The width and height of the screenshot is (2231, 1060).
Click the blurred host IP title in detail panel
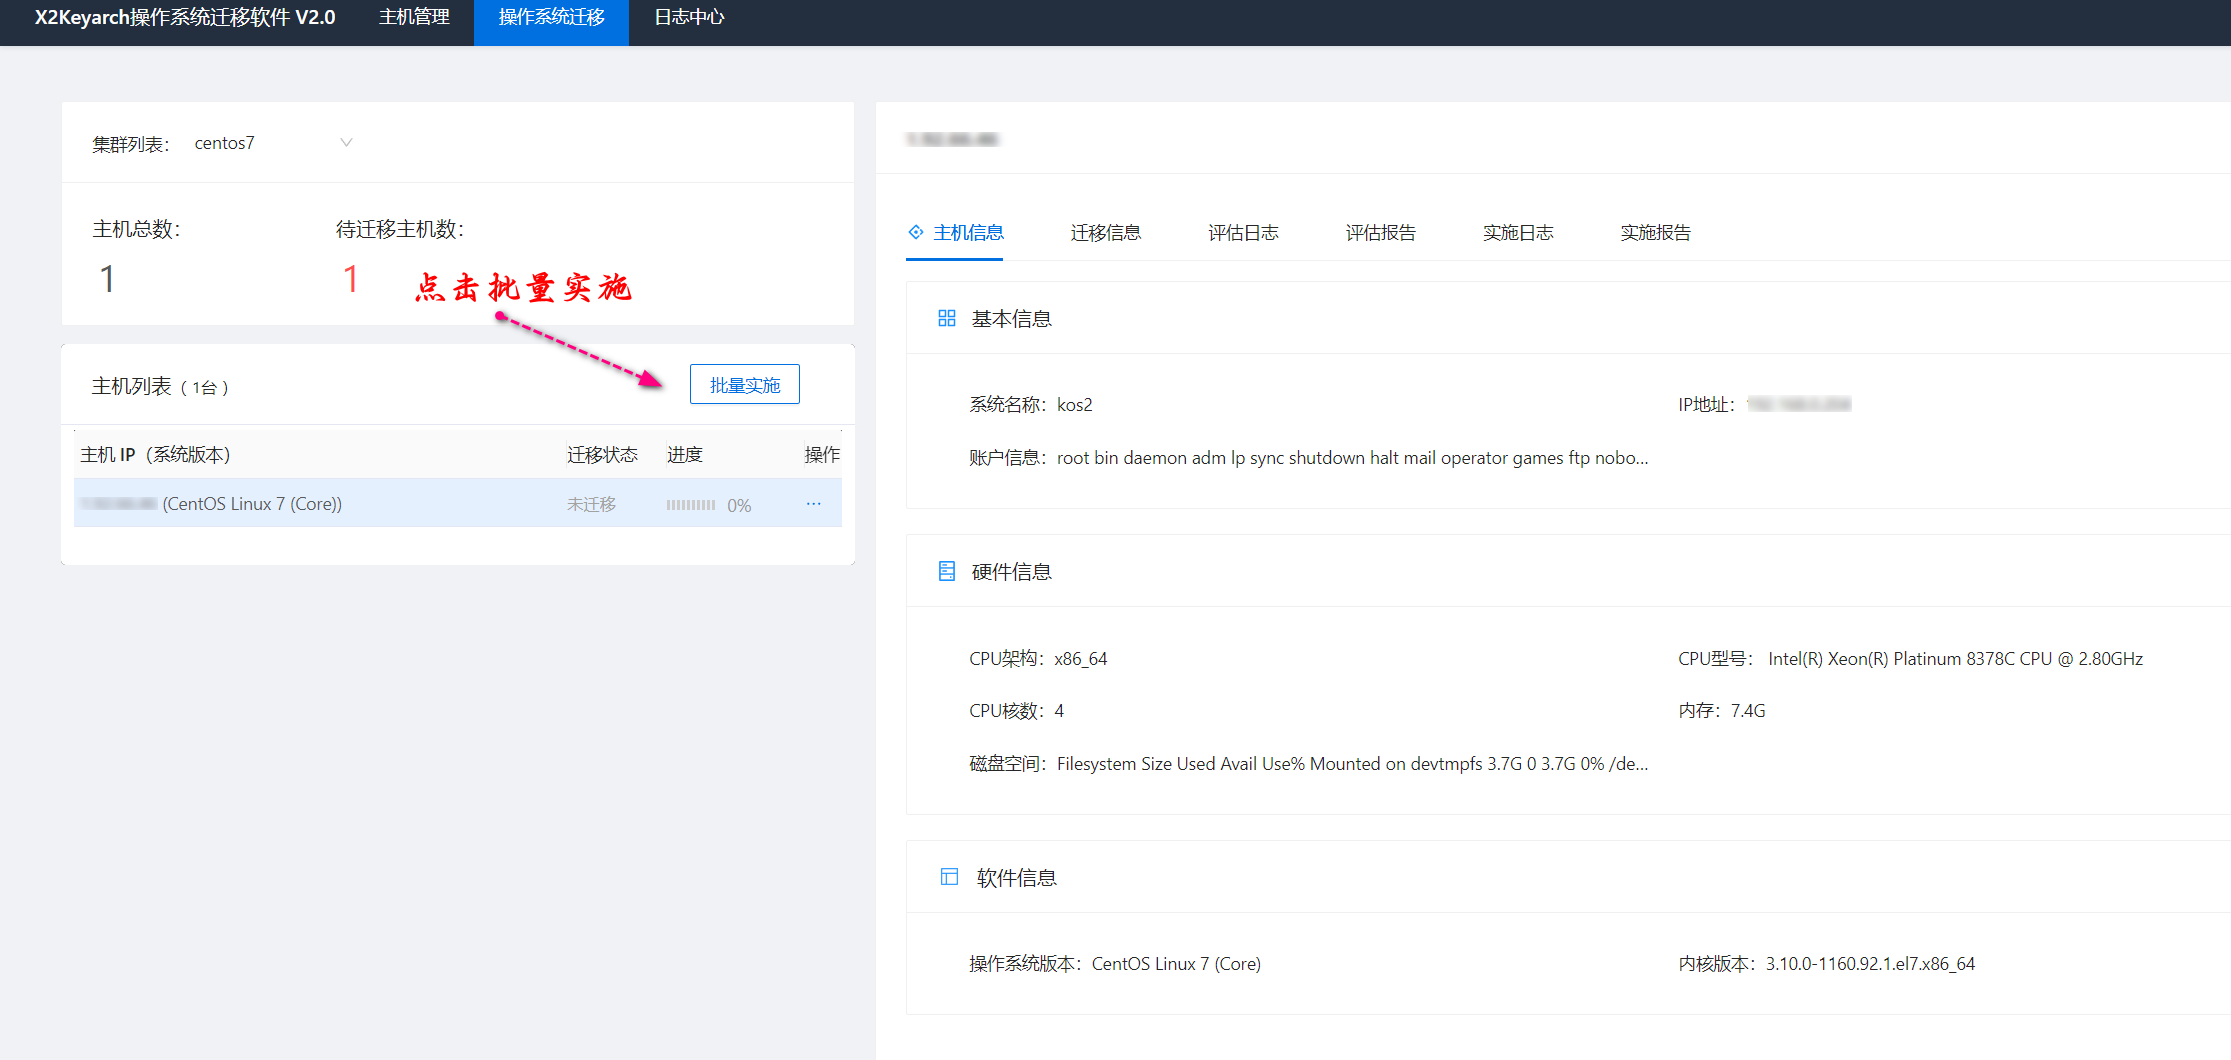coord(953,140)
